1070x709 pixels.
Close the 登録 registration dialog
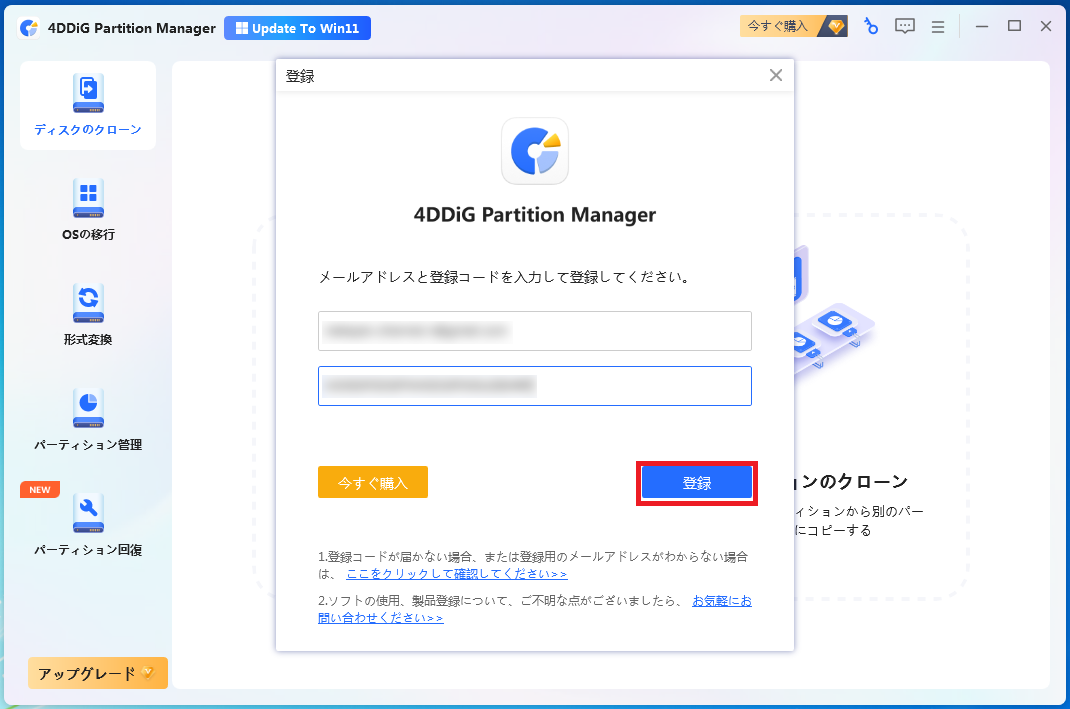pos(776,75)
